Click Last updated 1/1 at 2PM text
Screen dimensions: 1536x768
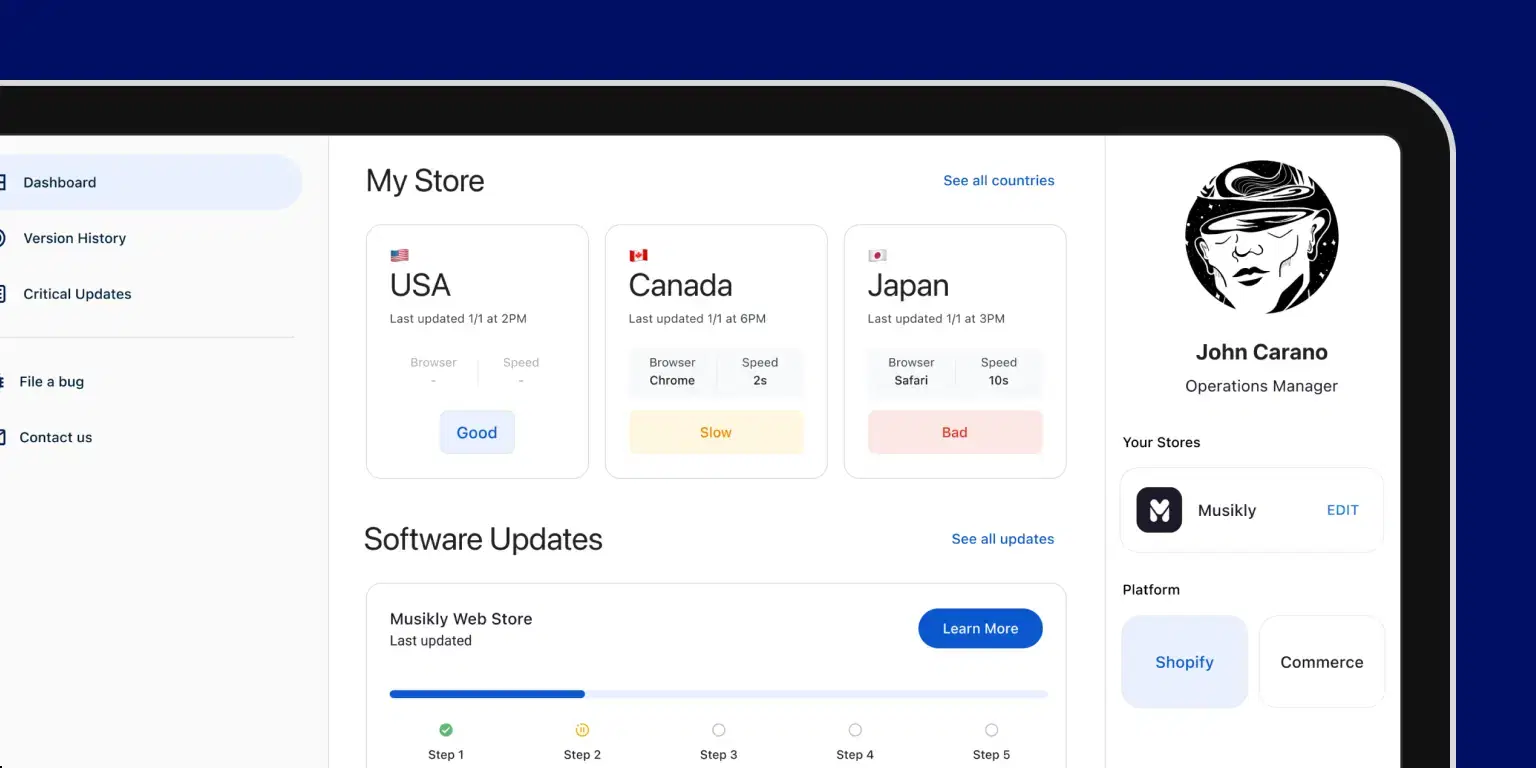click(458, 319)
